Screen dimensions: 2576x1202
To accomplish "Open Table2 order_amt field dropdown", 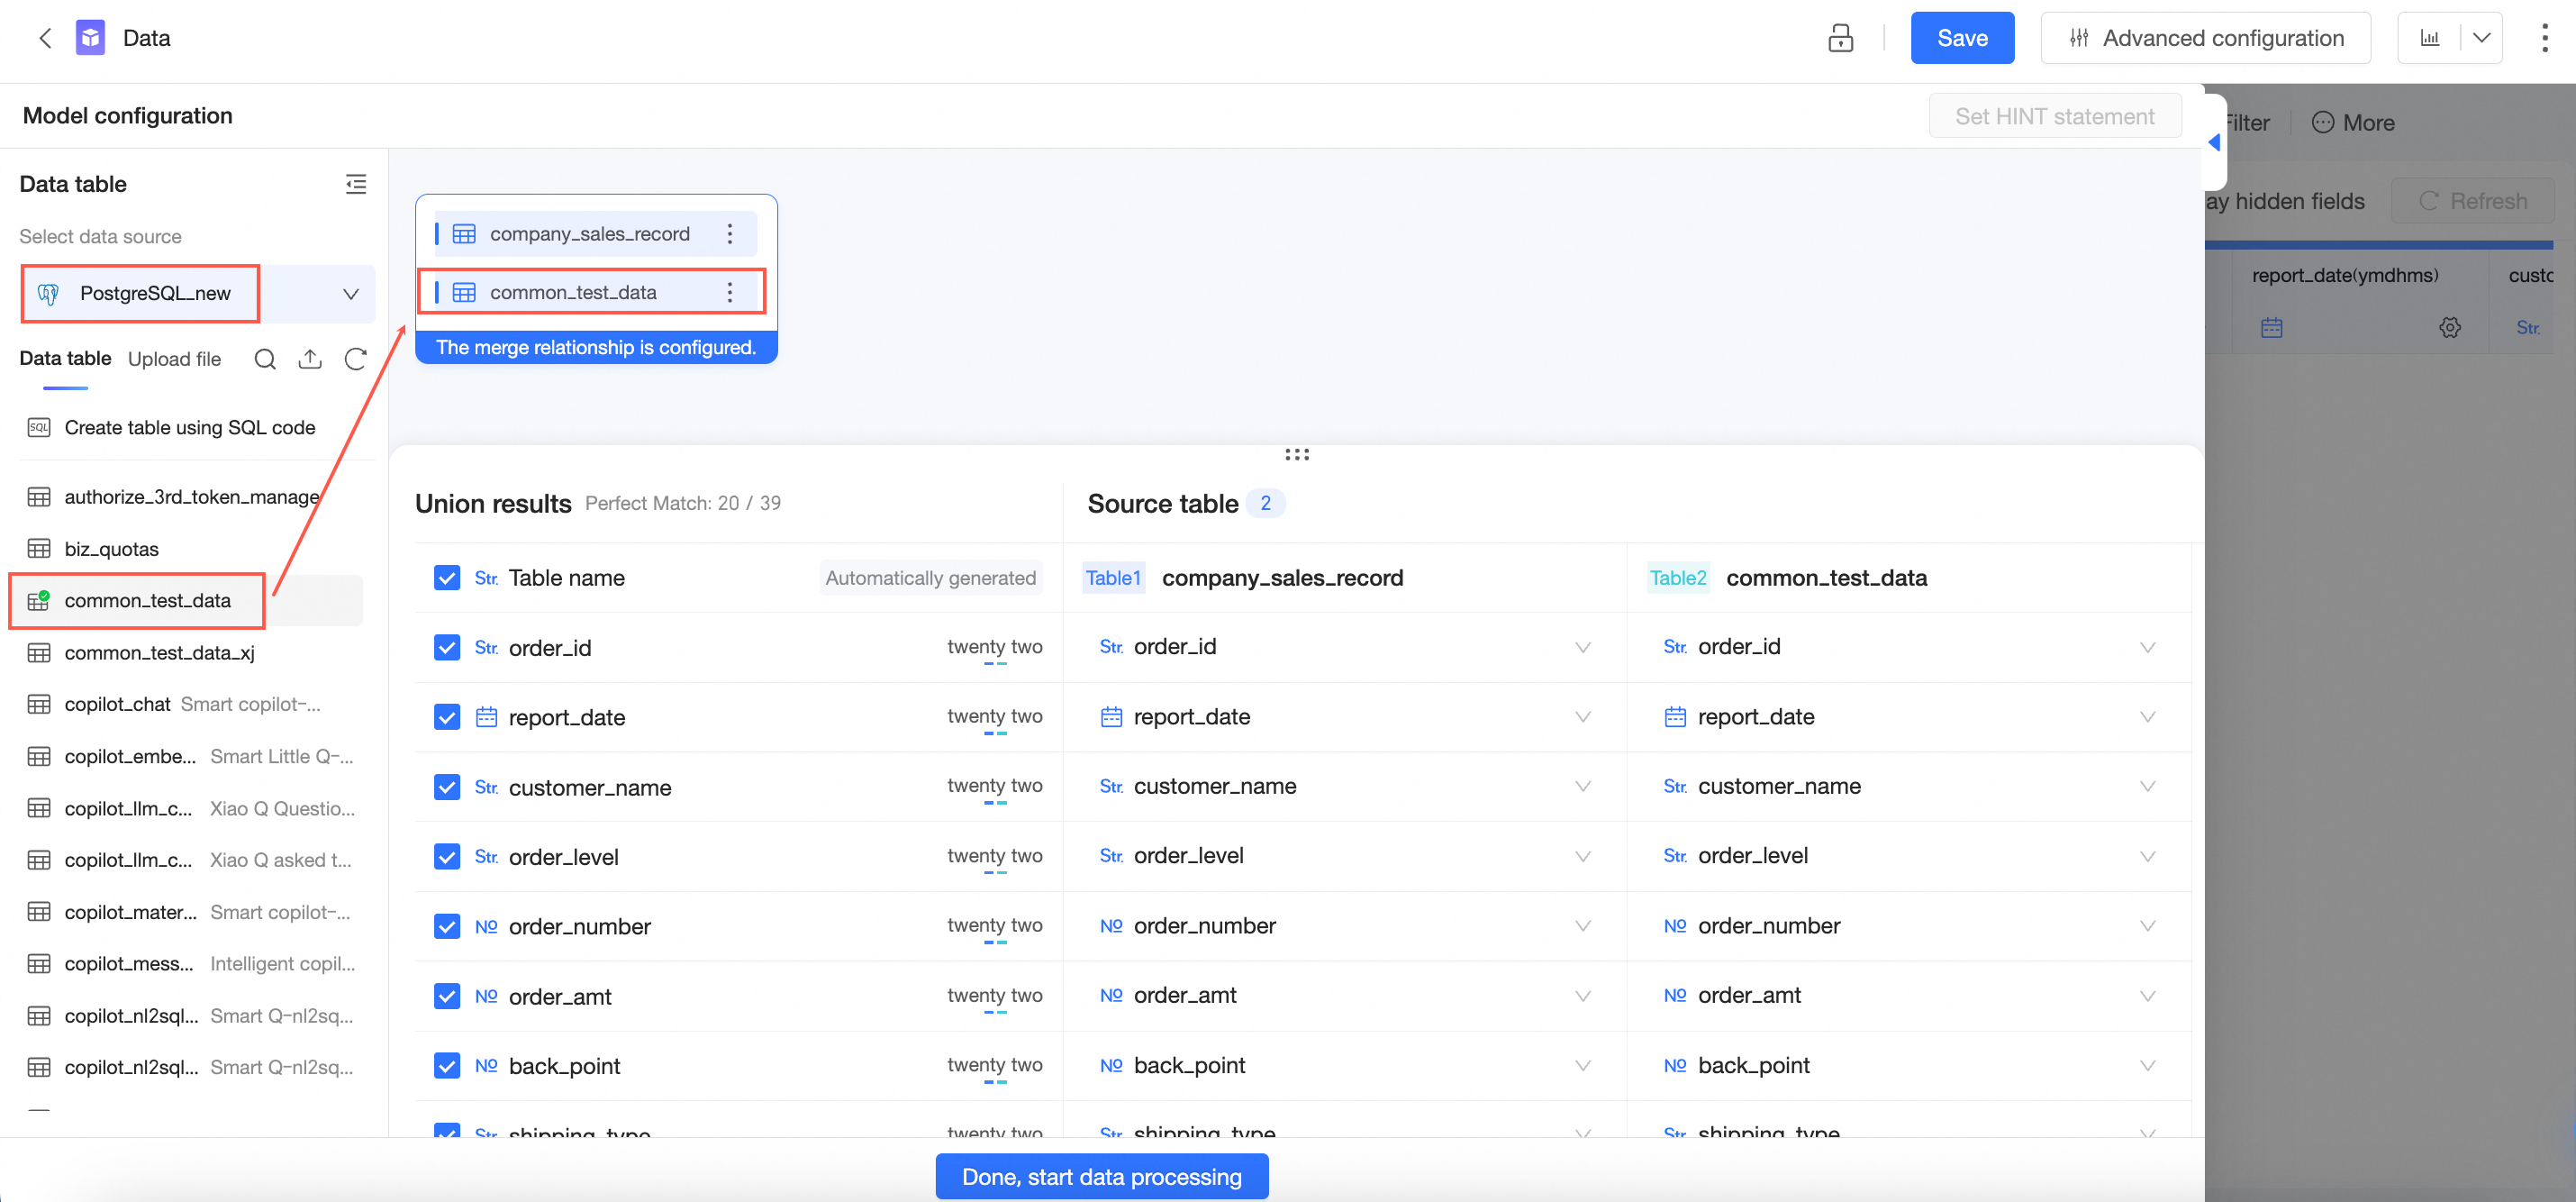I will (x=2146, y=995).
